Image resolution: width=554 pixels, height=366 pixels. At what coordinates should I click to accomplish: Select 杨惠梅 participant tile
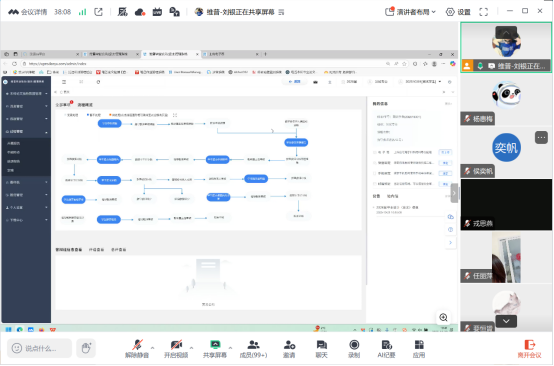pyautogui.click(x=506, y=100)
